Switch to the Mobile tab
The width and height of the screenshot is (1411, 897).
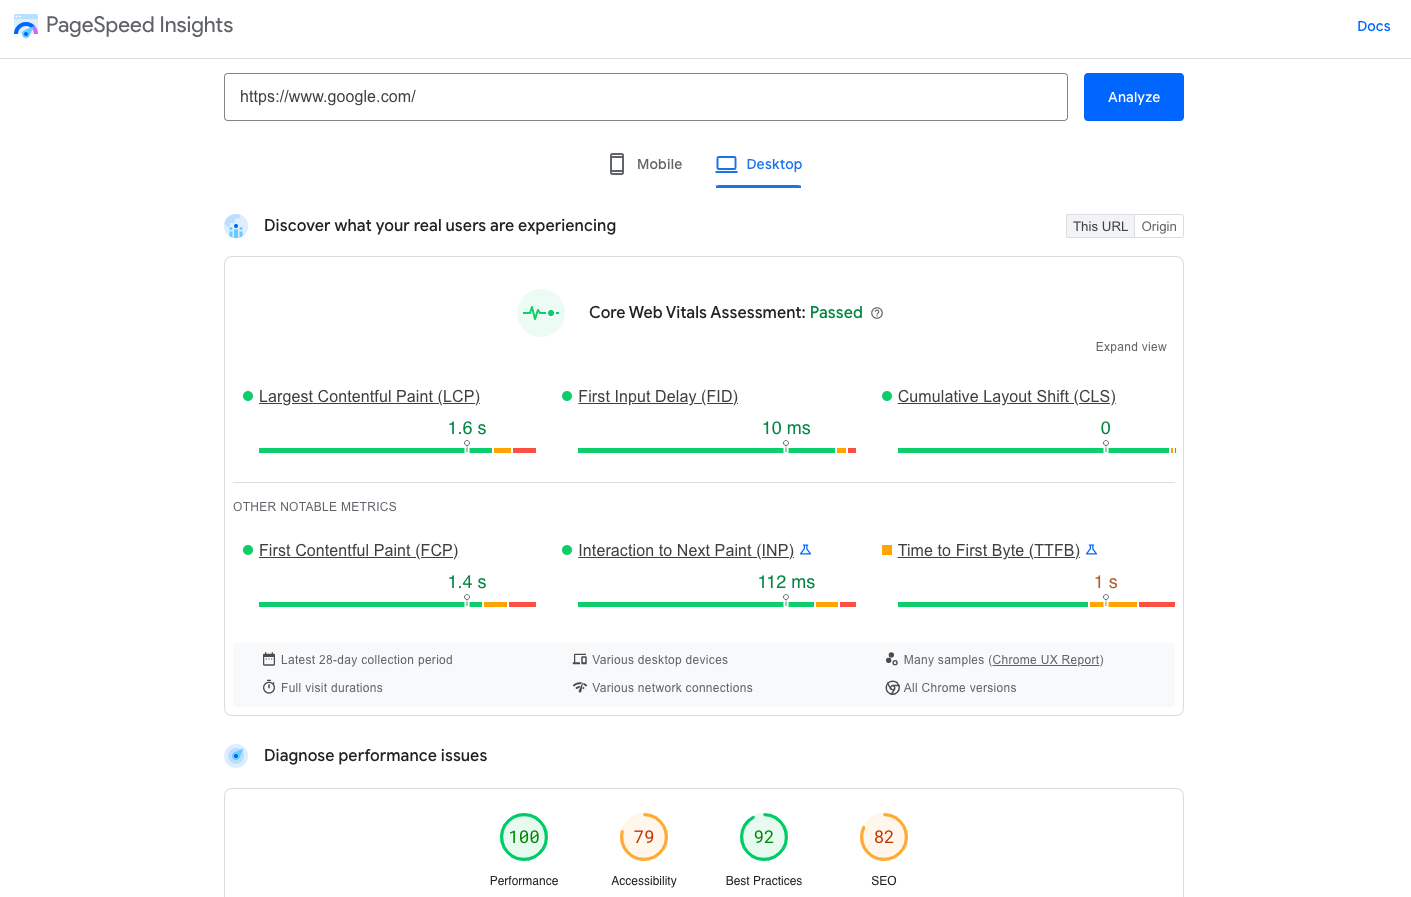[645, 164]
